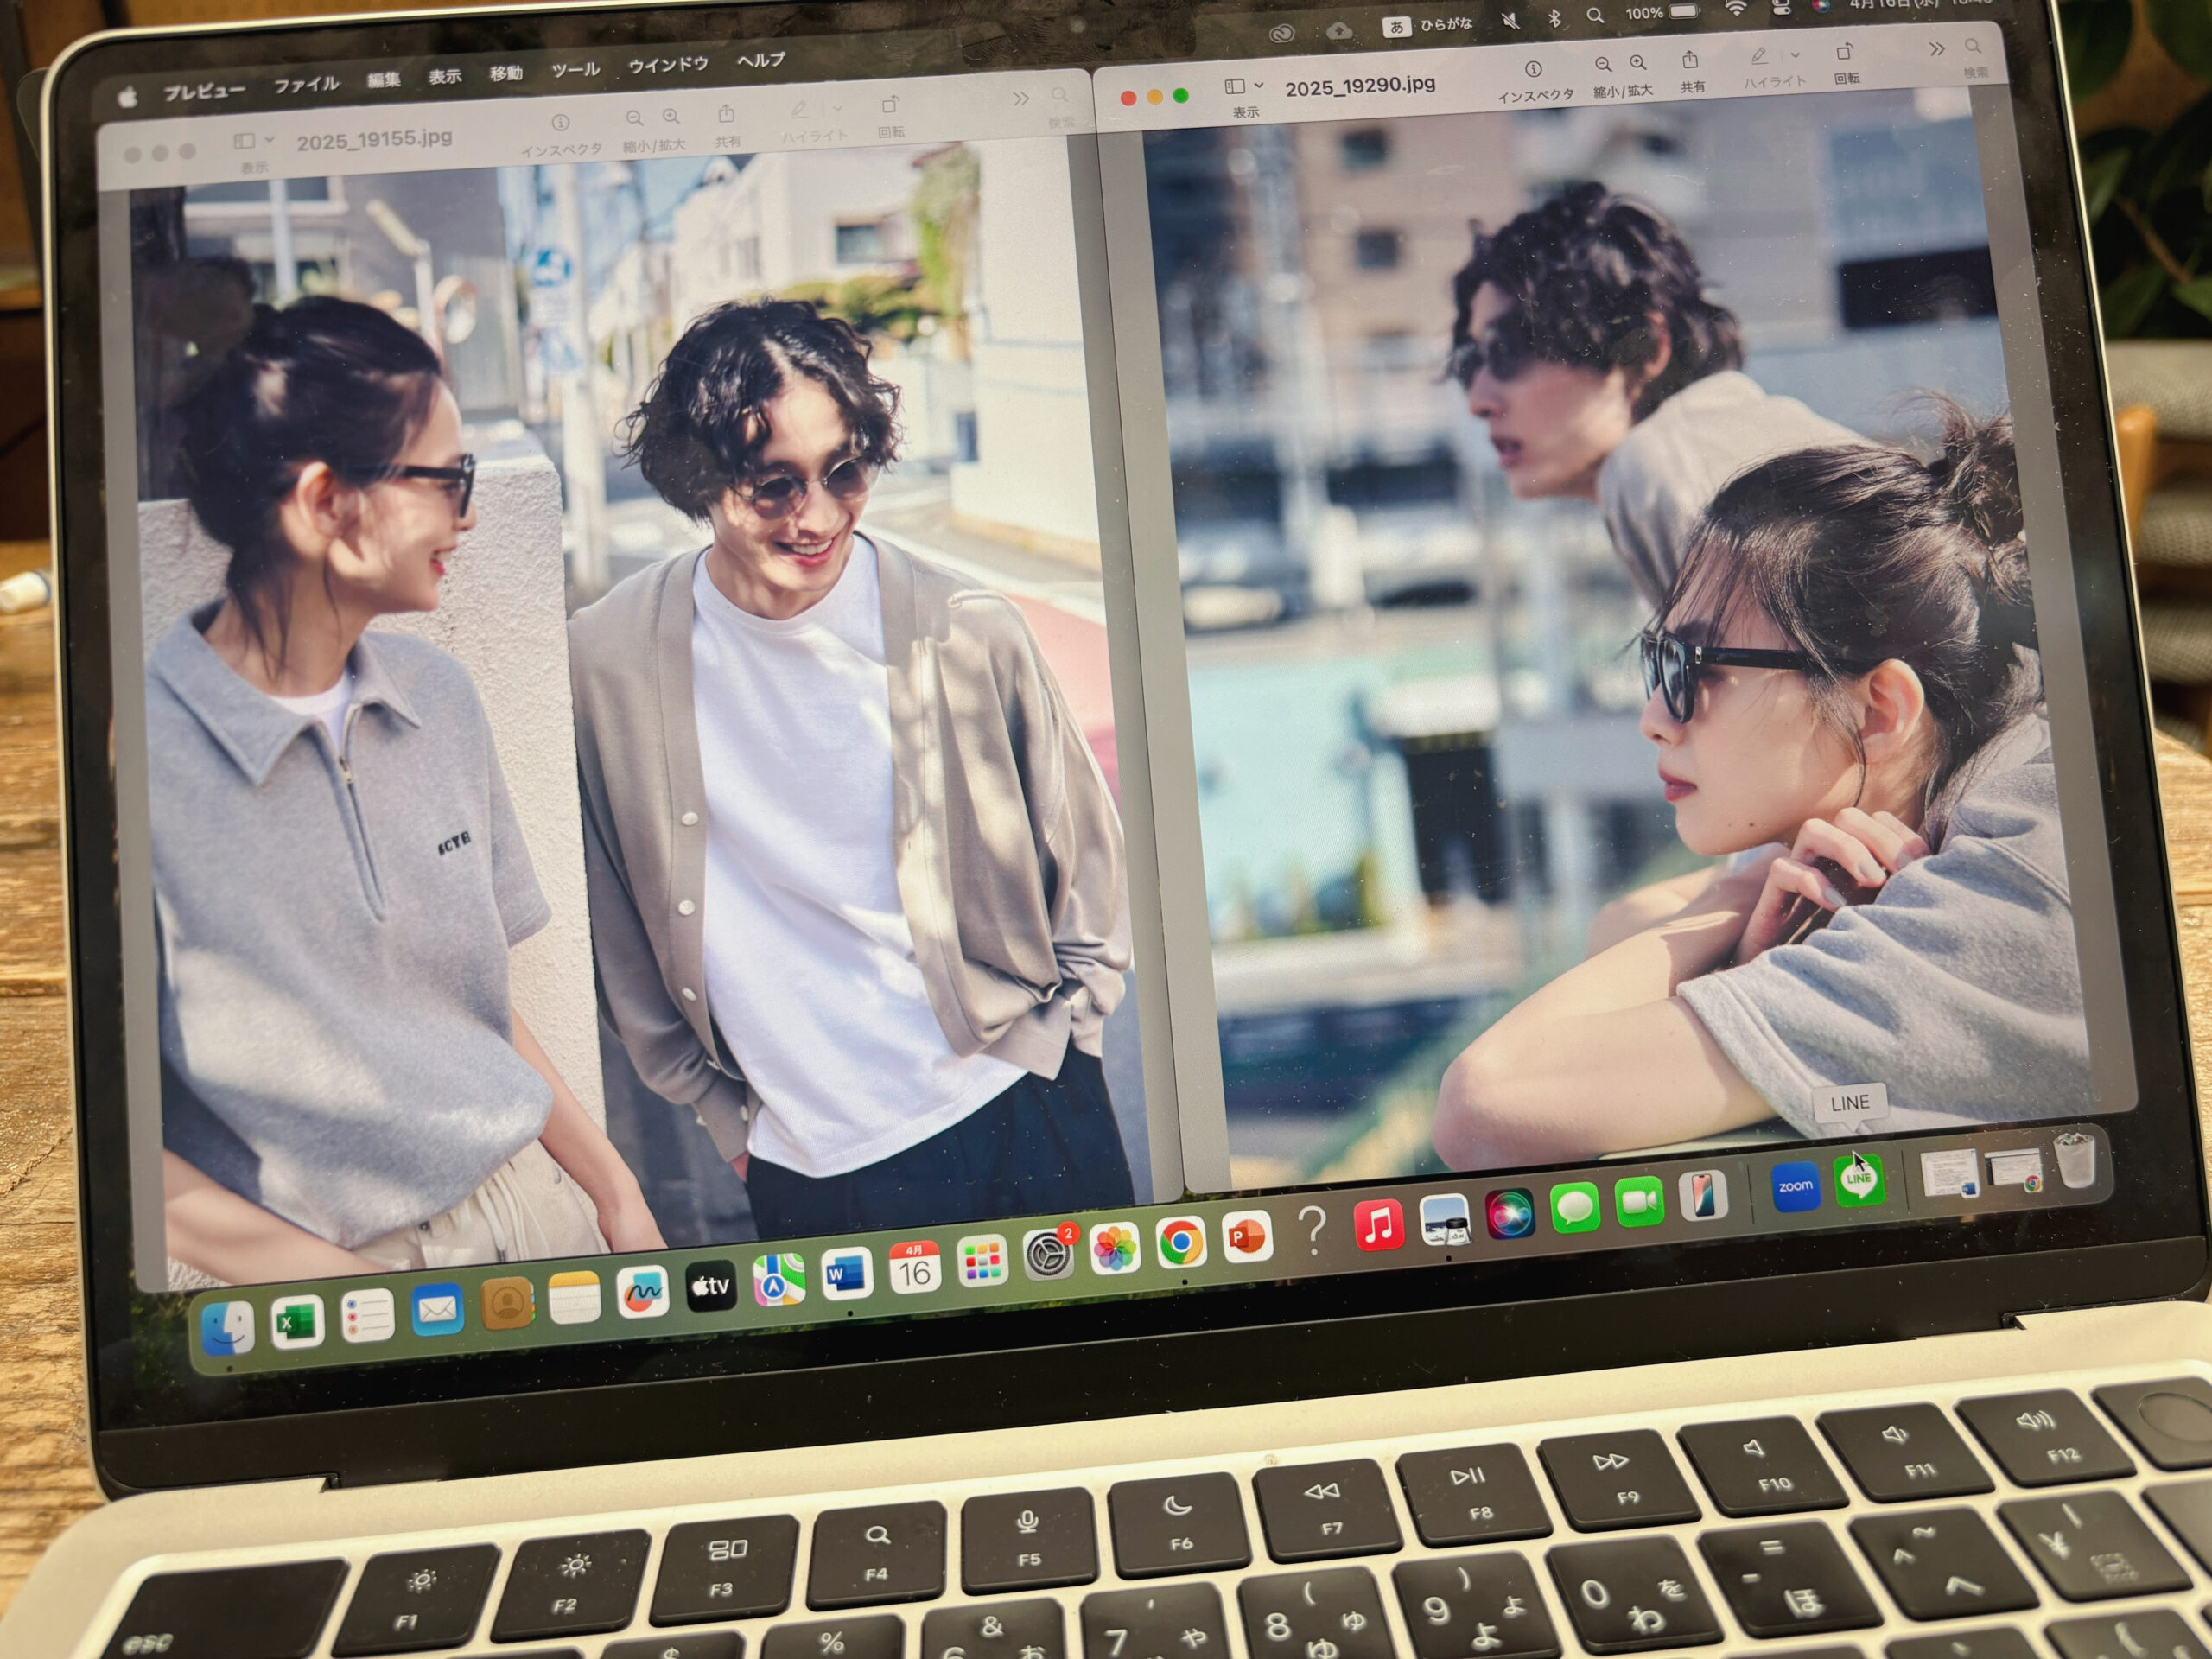Open the ファイル menu
Screen dimensions: 2212x1659
pyautogui.click(x=306, y=84)
